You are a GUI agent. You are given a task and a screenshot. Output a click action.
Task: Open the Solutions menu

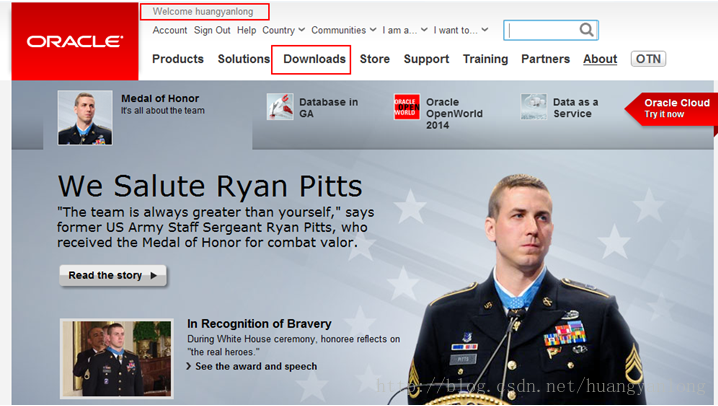(244, 59)
